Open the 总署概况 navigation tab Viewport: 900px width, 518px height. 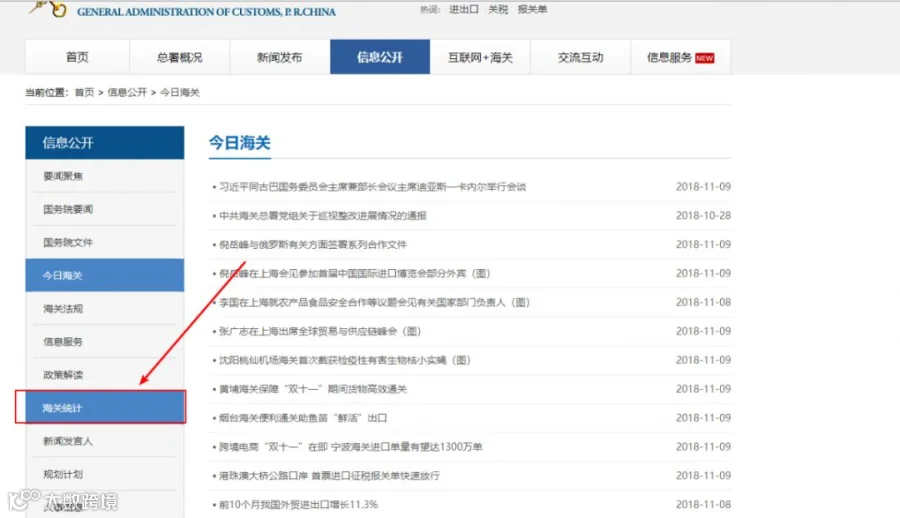(x=180, y=57)
